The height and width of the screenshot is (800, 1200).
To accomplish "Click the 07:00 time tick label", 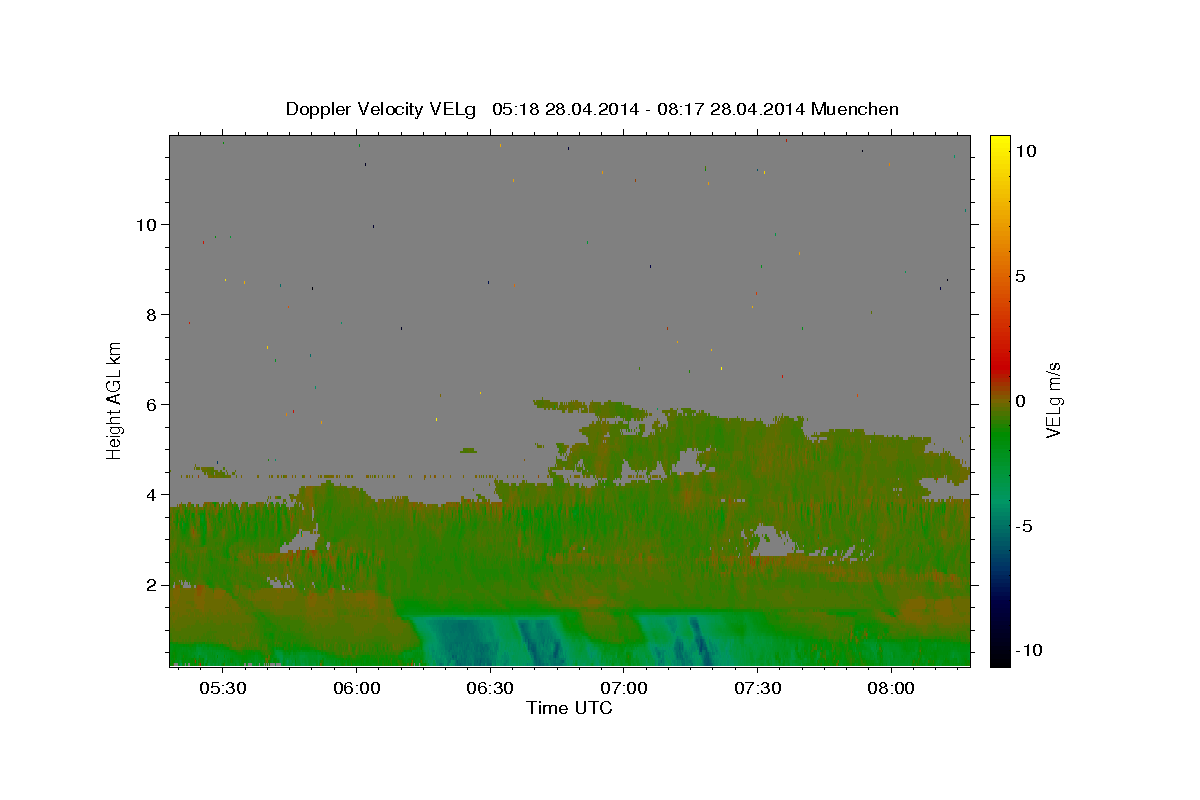I will 624,688.
